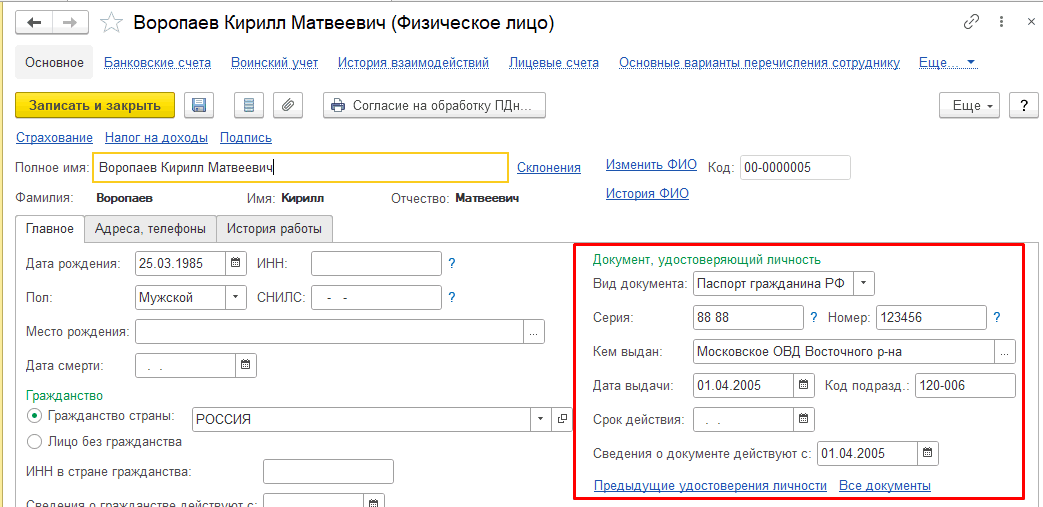Open the paperclip attached files icon
This screenshot has width=1043, height=507.
click(x=287, y=105)
